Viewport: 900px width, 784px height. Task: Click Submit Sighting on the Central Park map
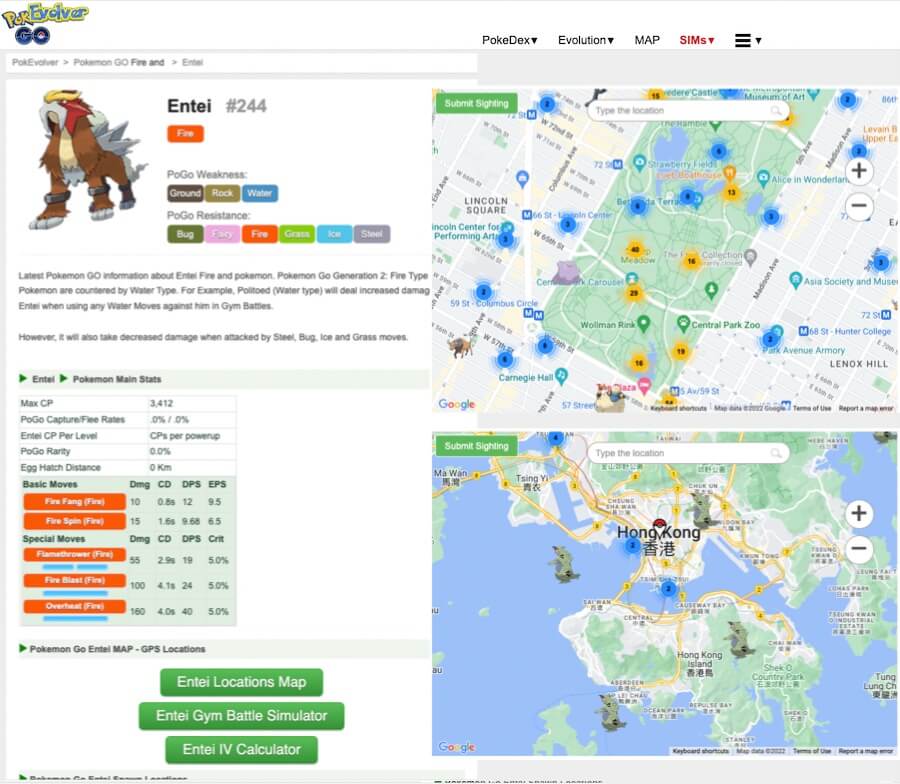point(476,103)
